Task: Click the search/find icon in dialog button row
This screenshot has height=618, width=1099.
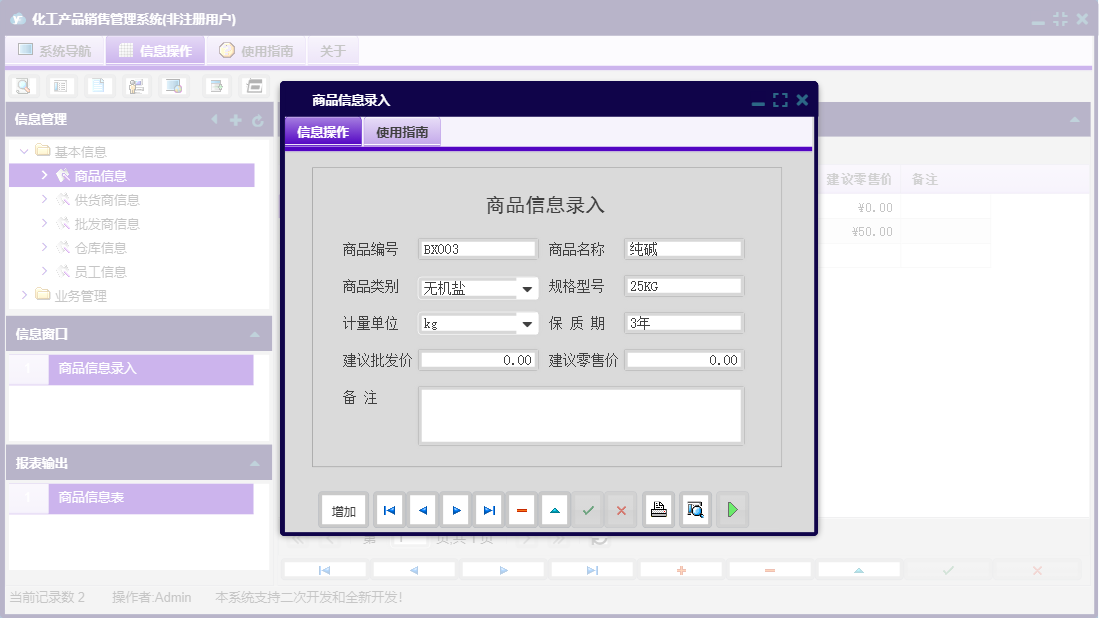Action: pyautogui.click(x=694, y=509)
